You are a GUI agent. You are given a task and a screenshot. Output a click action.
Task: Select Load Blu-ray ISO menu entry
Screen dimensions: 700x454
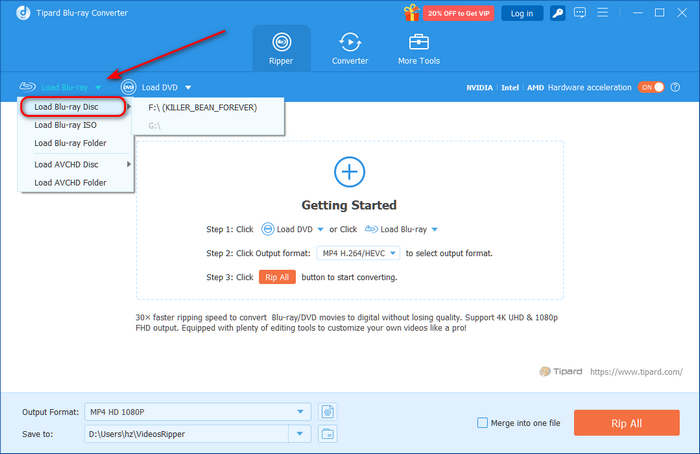76,125
